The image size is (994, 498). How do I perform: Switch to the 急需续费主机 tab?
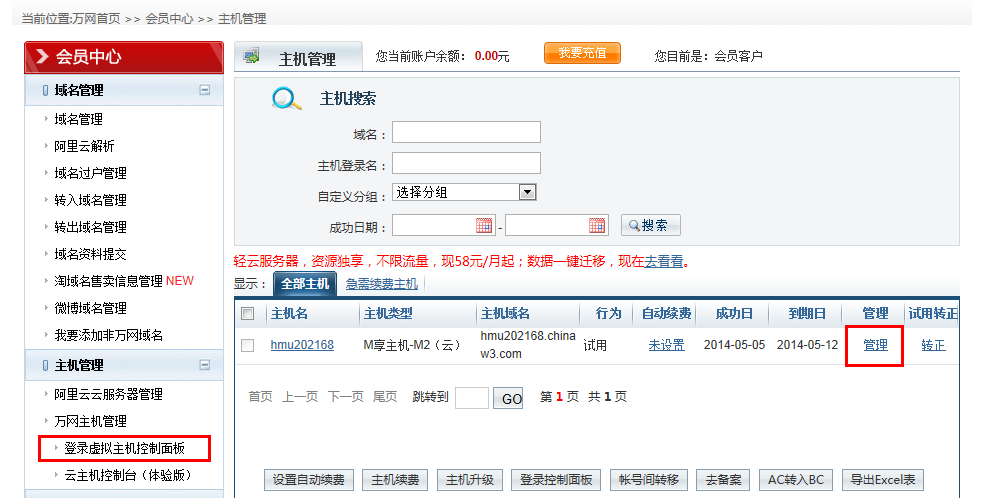point(381,284)
